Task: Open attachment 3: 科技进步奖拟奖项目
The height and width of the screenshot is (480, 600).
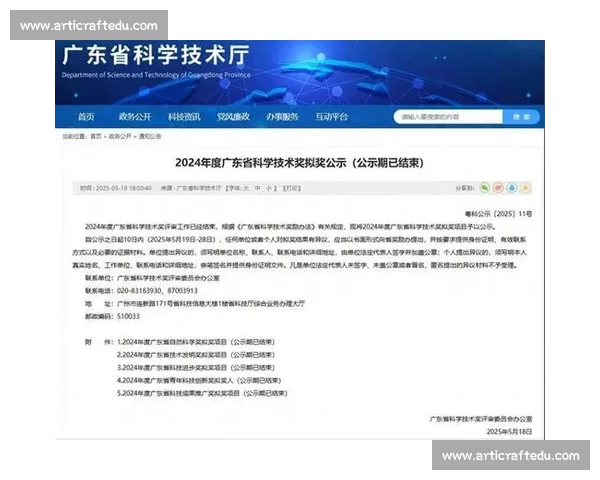Action: 196,367
